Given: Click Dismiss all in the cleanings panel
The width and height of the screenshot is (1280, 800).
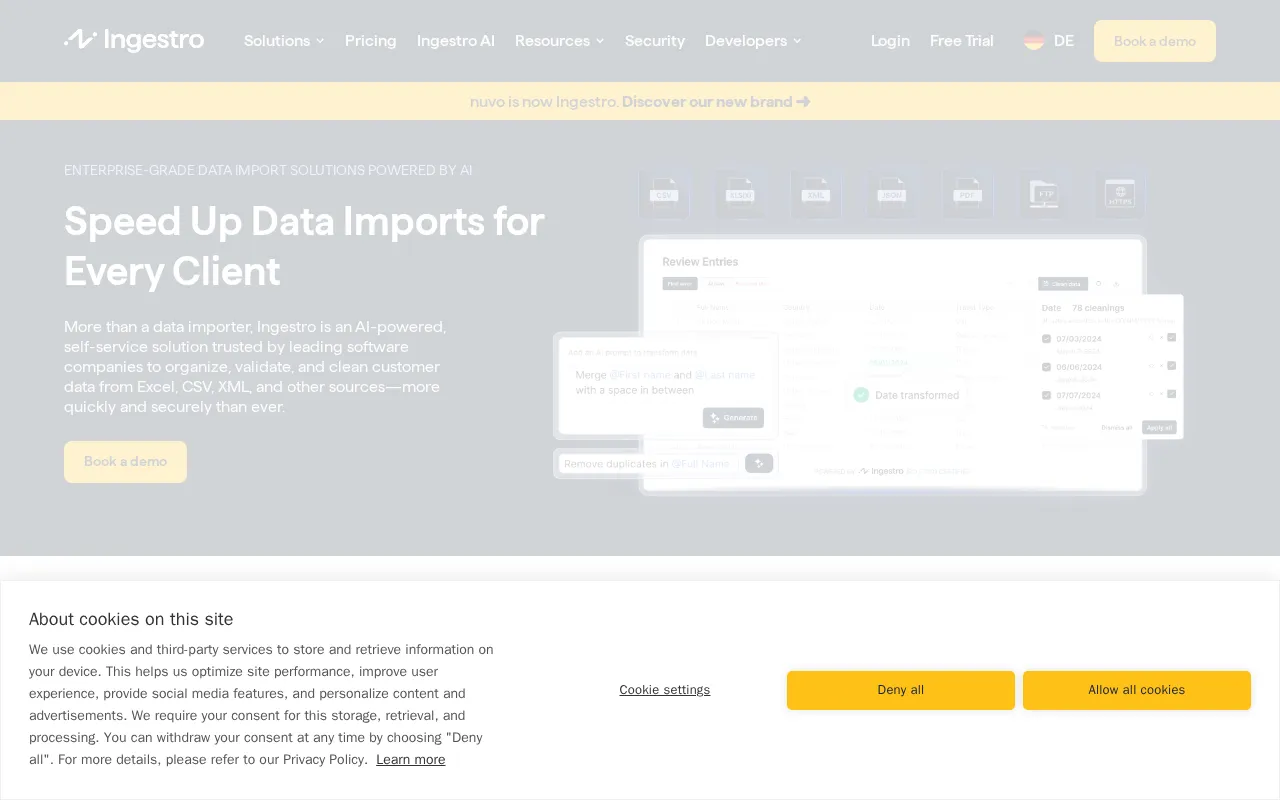Looking at the screenshot, I should coord(1116,427).
